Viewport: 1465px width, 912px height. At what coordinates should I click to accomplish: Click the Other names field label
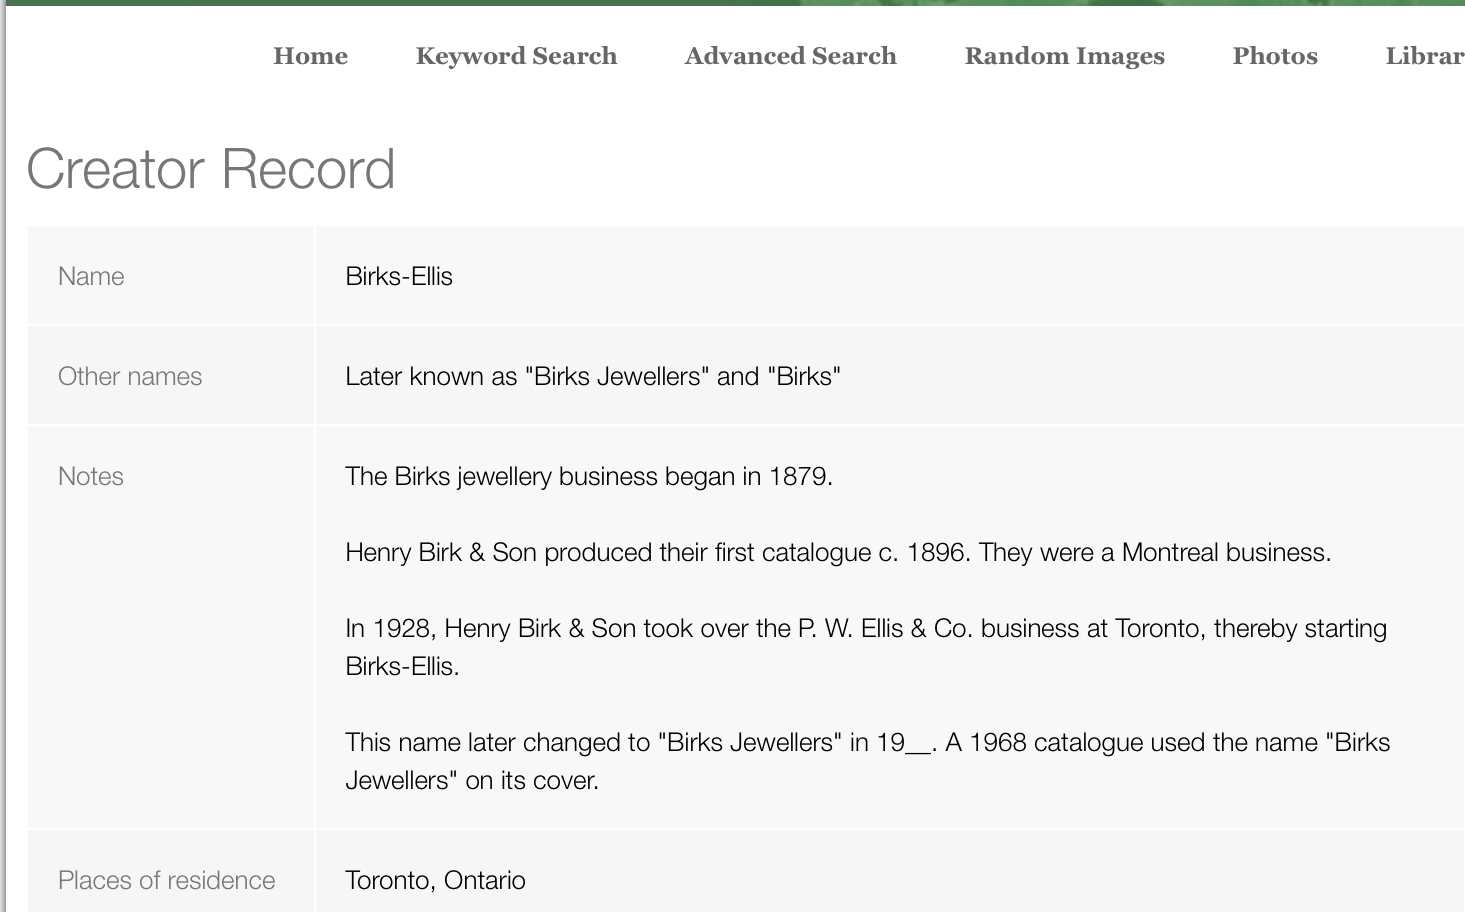[130, 376]
